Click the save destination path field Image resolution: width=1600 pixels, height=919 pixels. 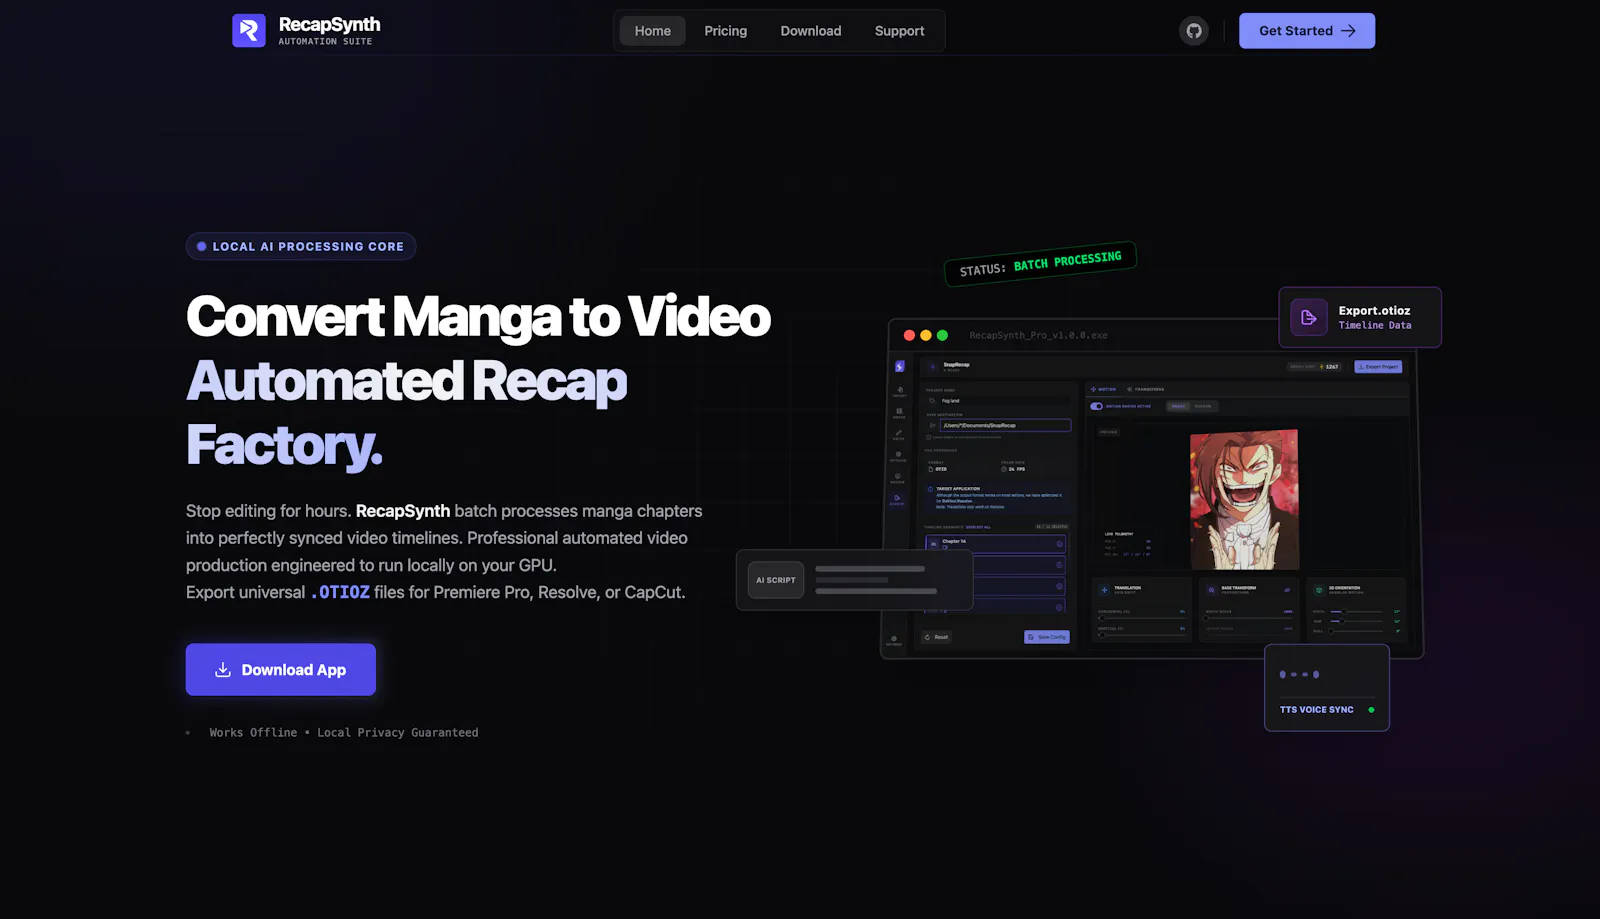click(1005, 426)
